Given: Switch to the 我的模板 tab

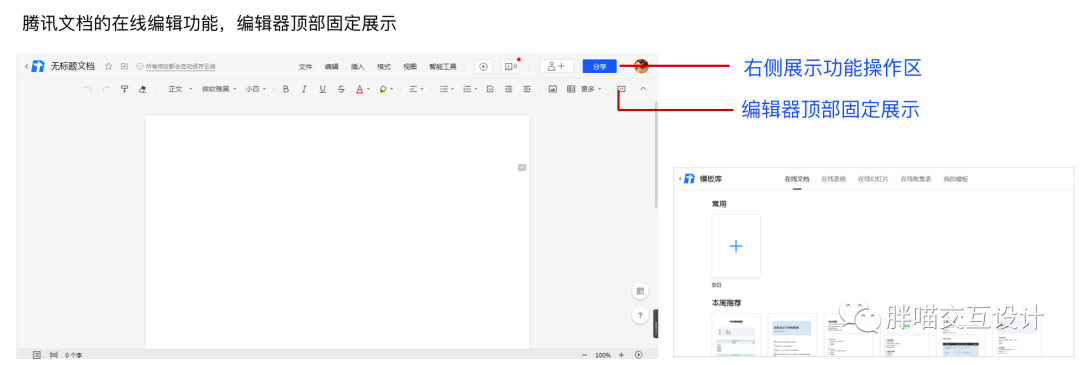Looking at the screenshot, I should (x=955, y=179).
